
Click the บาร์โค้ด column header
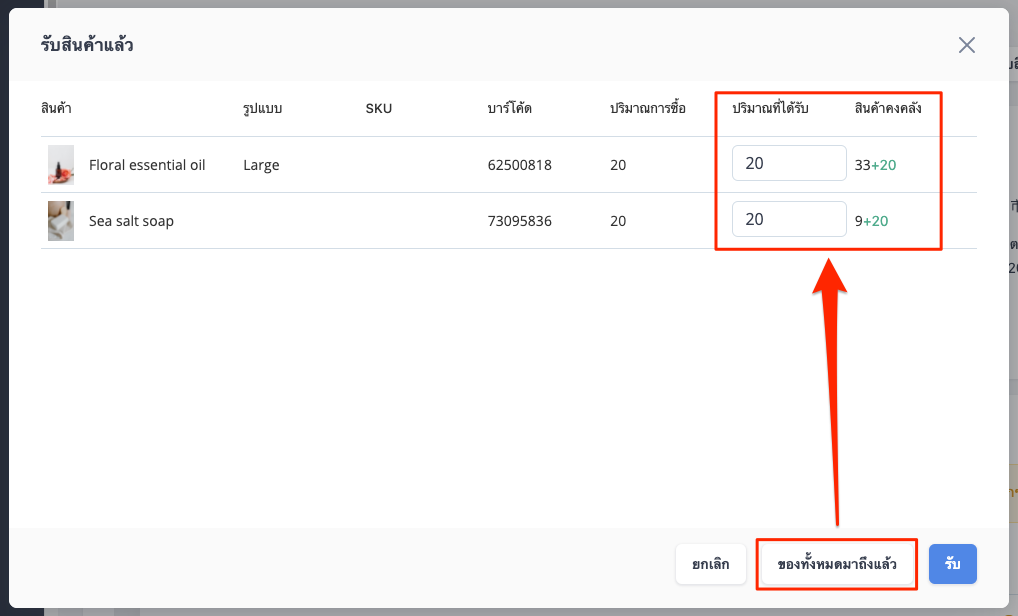tap(510, 108)
